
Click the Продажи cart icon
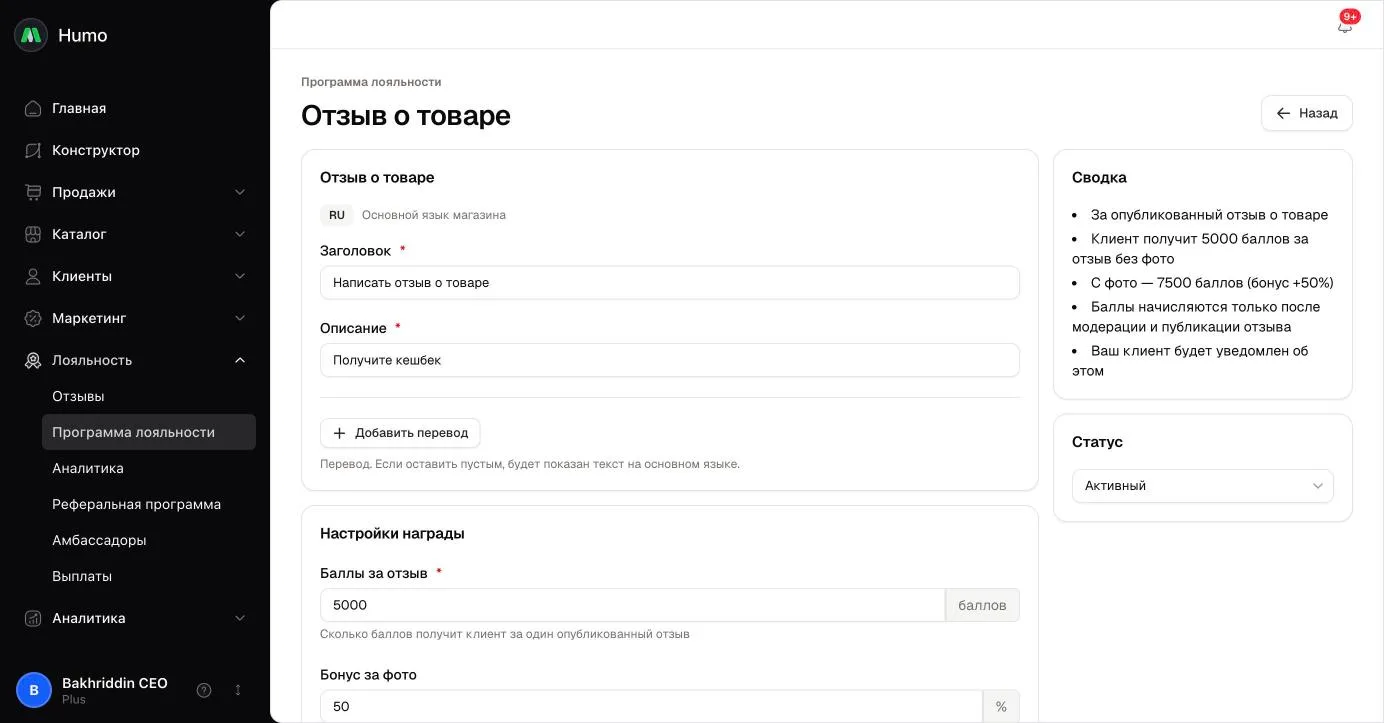pos(33,192)
